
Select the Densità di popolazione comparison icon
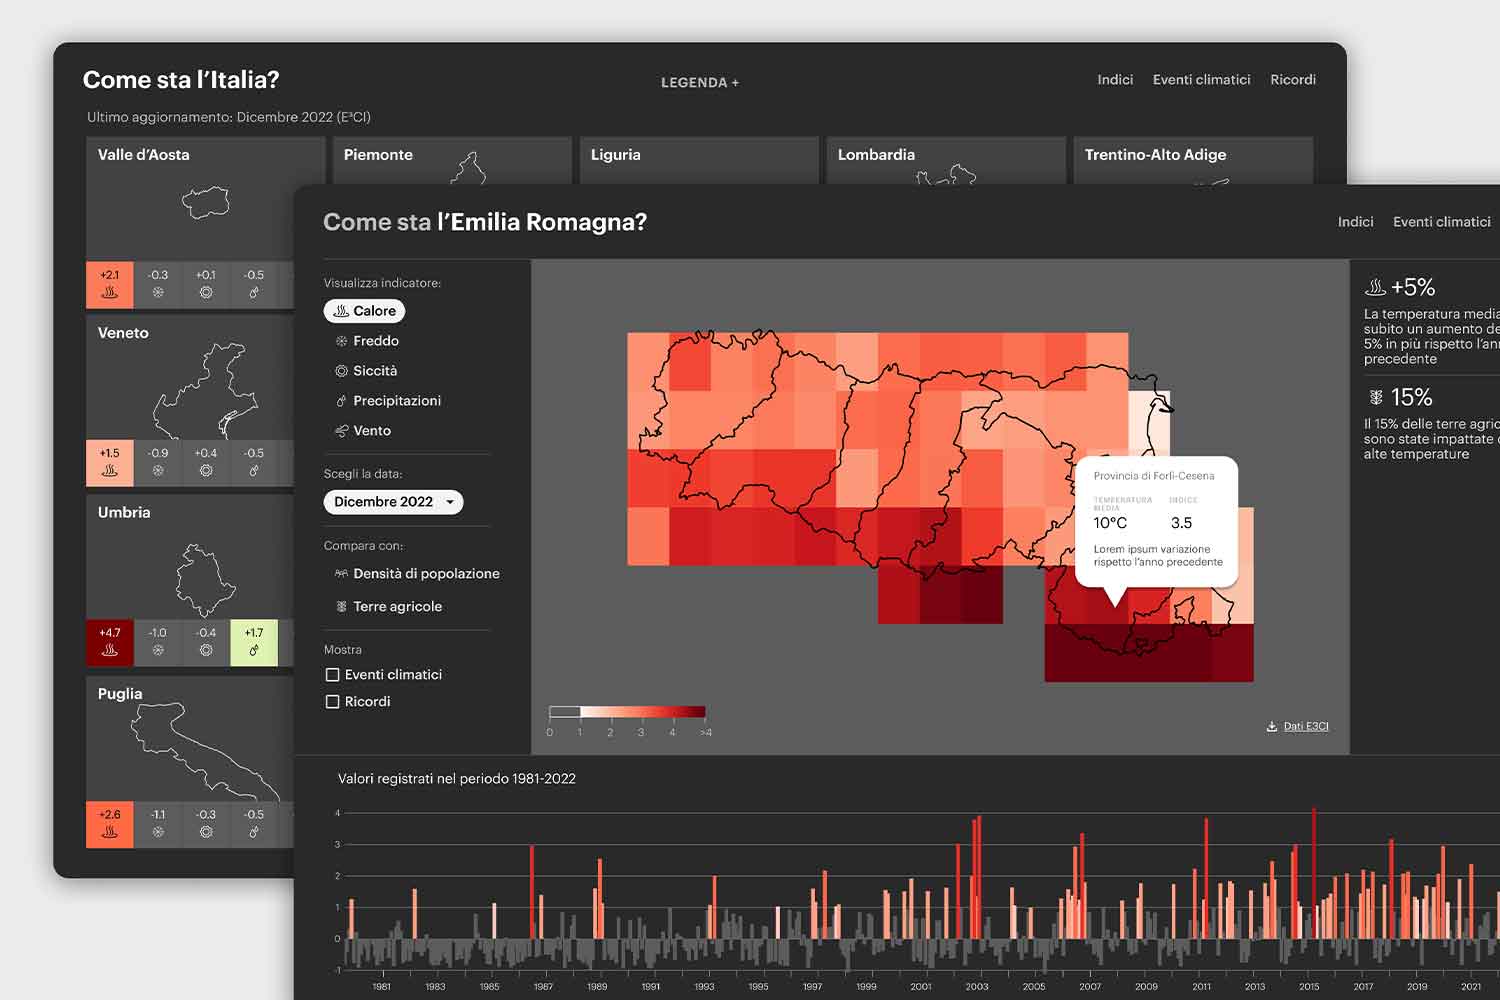tap(340, 573)
